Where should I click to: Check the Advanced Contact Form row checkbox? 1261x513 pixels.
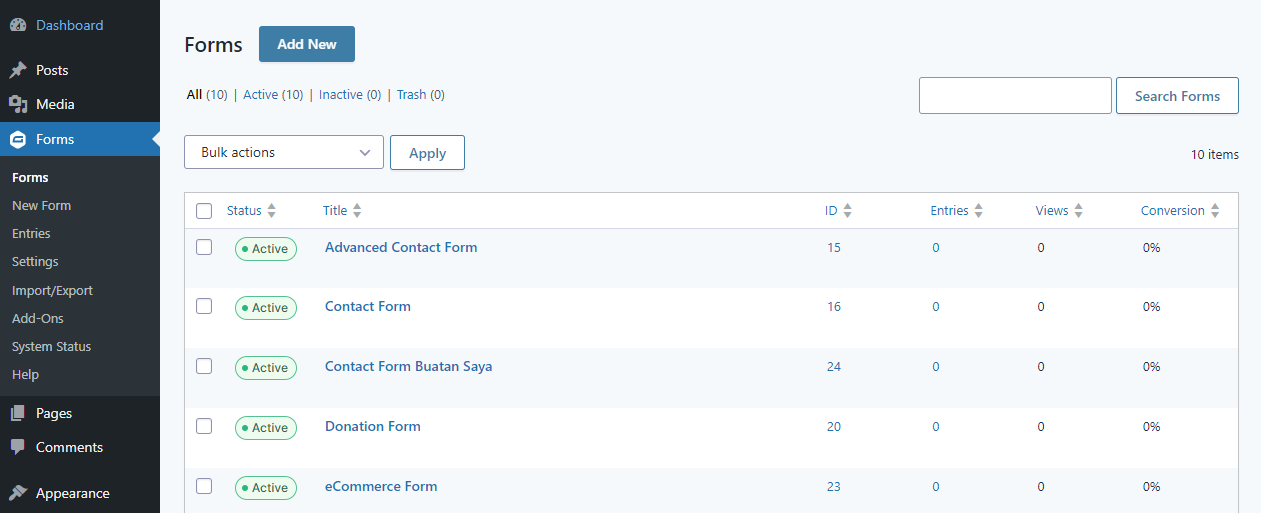[x=204, y=247]
